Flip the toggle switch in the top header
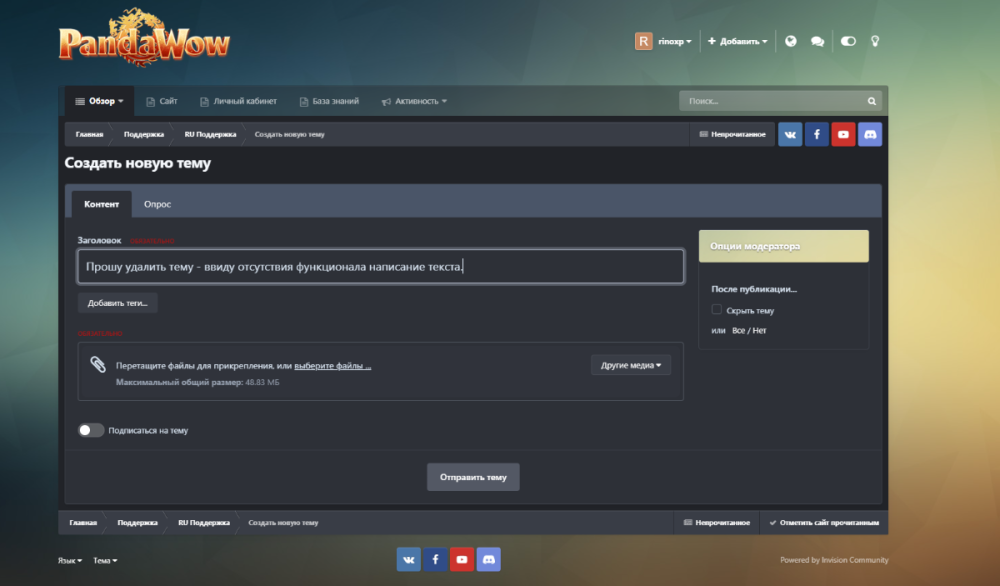 (x=848, y=41)
